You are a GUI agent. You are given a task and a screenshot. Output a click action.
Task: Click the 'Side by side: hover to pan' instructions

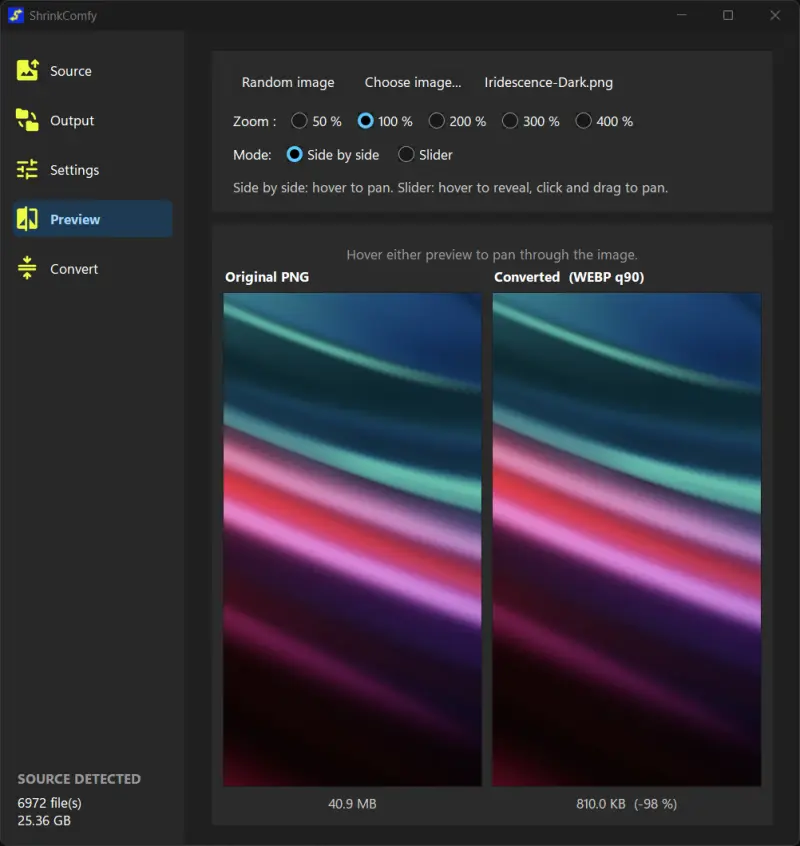click(x=450, y=188)
